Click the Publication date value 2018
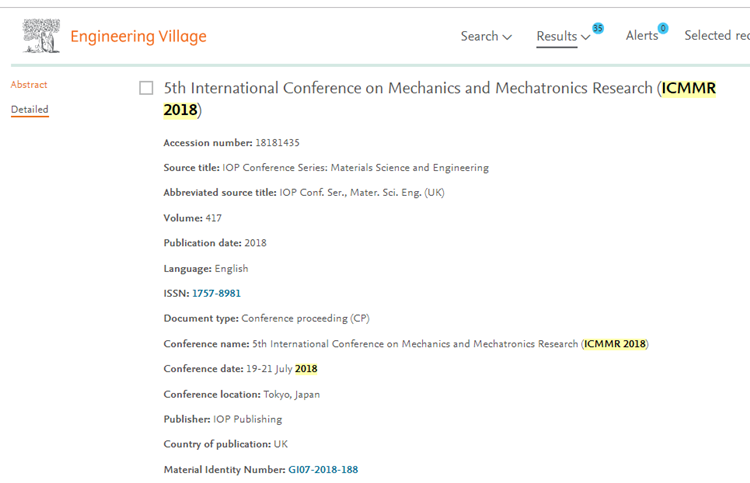This screenshot has width=750, height=483. 255,243
